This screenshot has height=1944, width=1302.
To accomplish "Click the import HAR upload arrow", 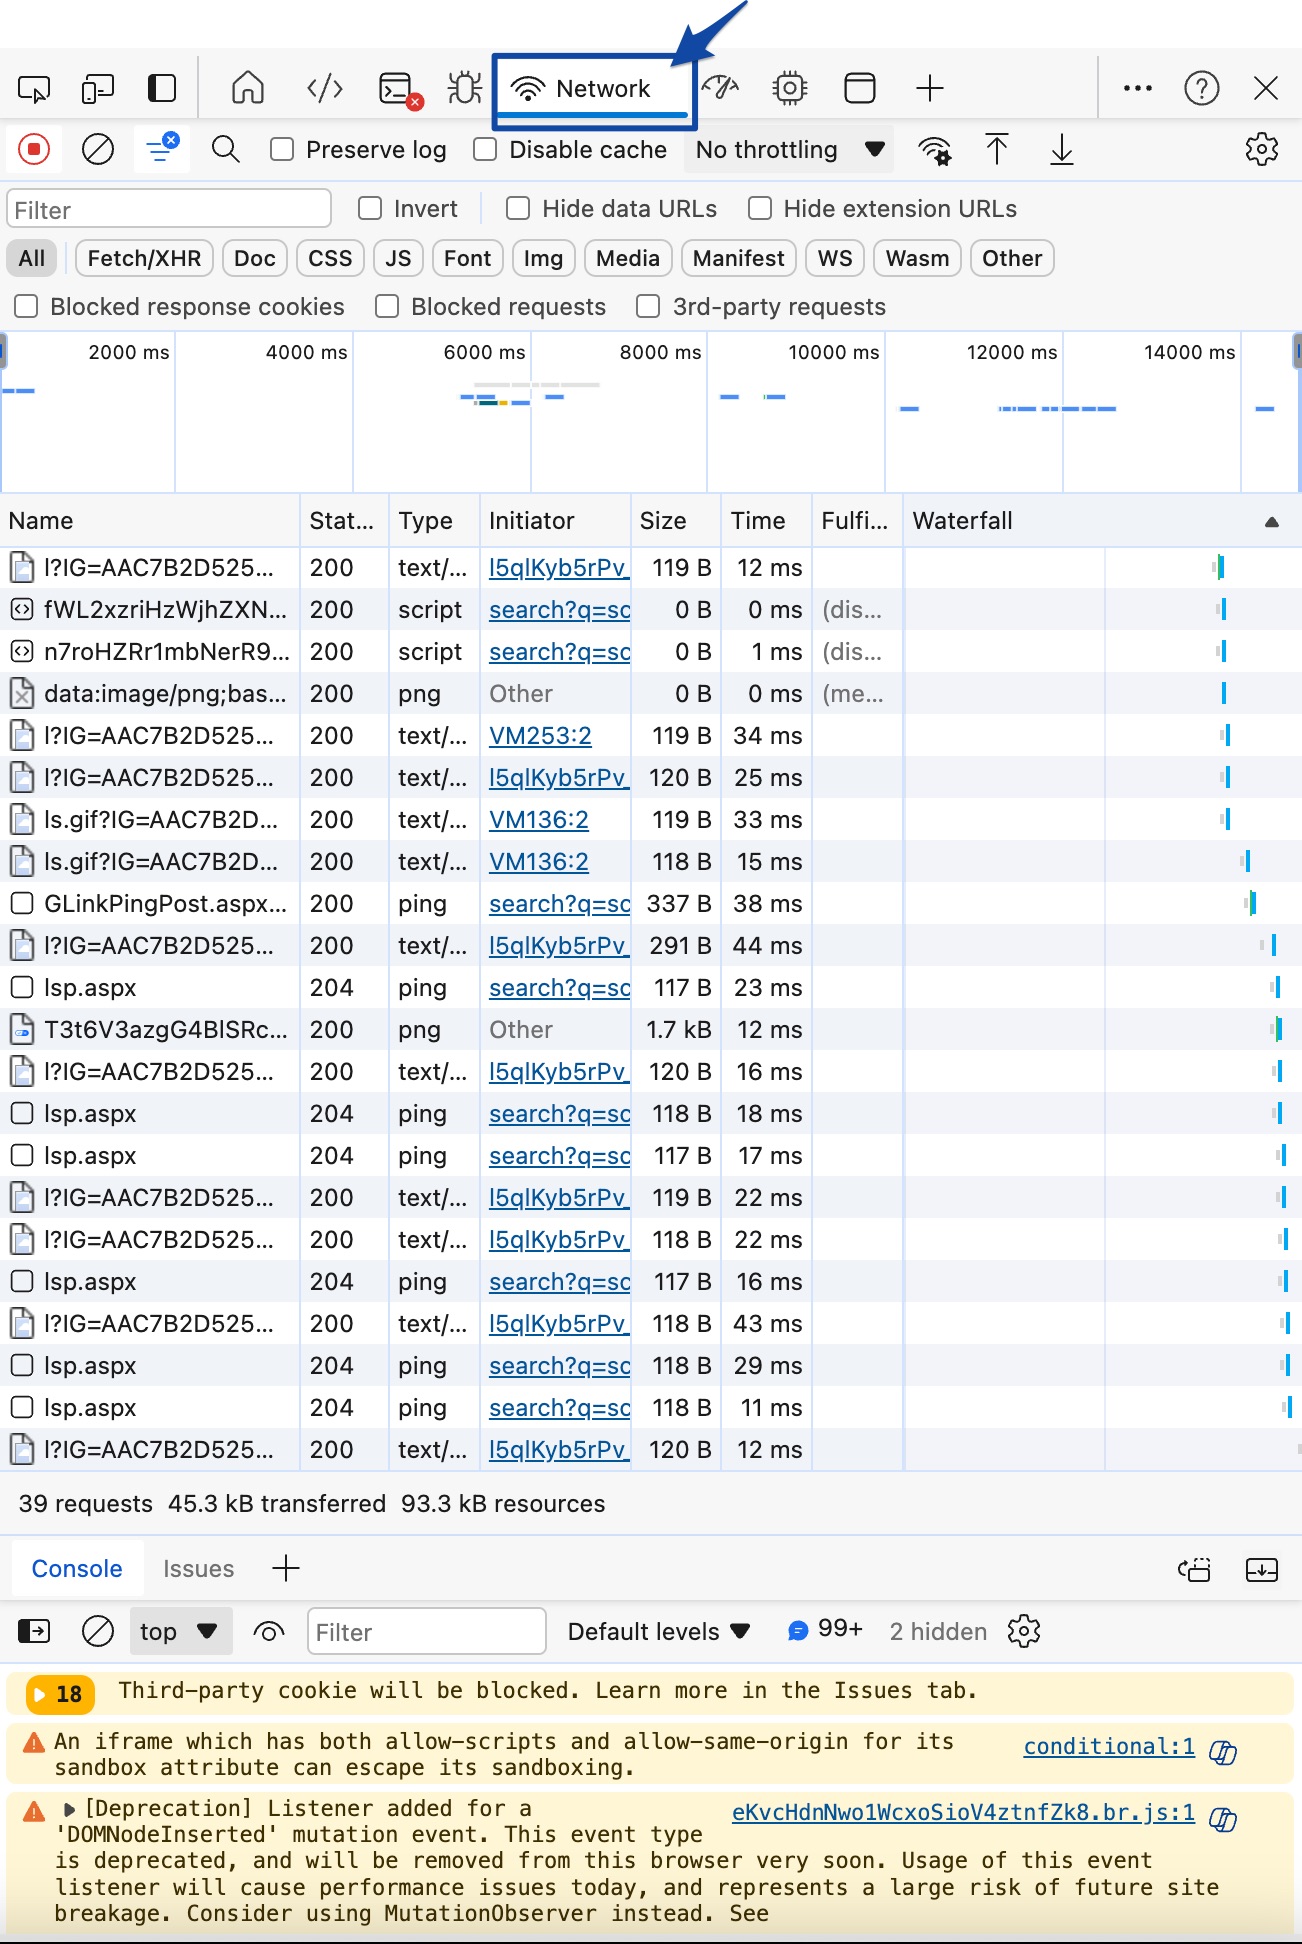I will pyautogui.click(x=996, y=150).
